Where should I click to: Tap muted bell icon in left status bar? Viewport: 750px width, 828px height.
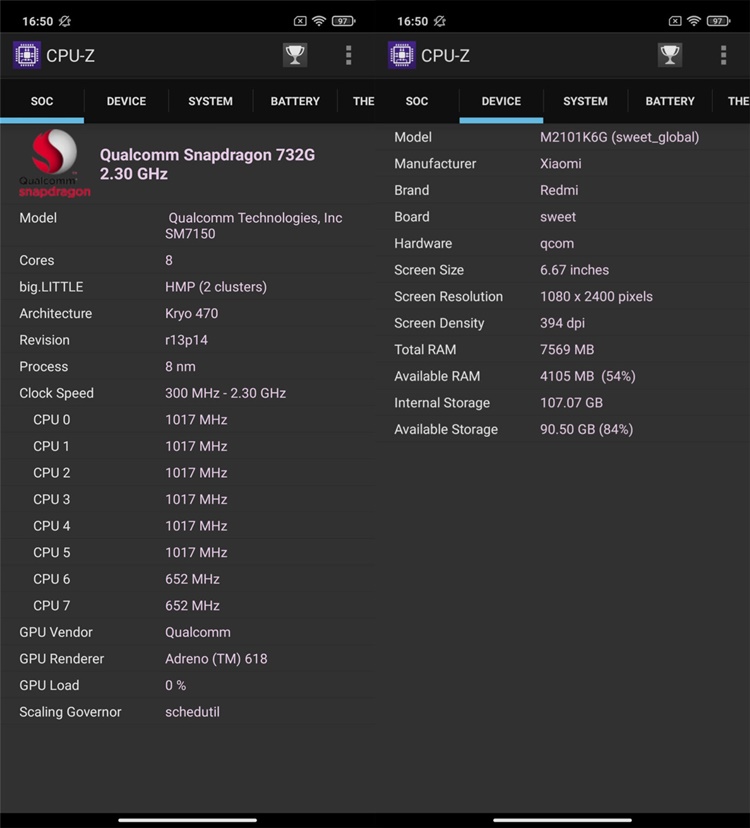[x=64, y=21]
